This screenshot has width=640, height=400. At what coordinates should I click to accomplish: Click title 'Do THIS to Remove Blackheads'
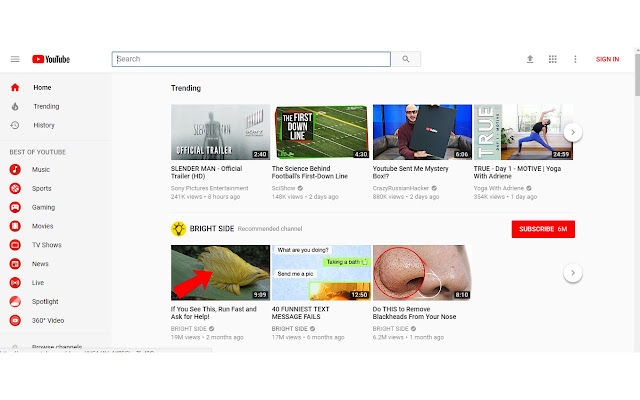click(x=414, y=313)
